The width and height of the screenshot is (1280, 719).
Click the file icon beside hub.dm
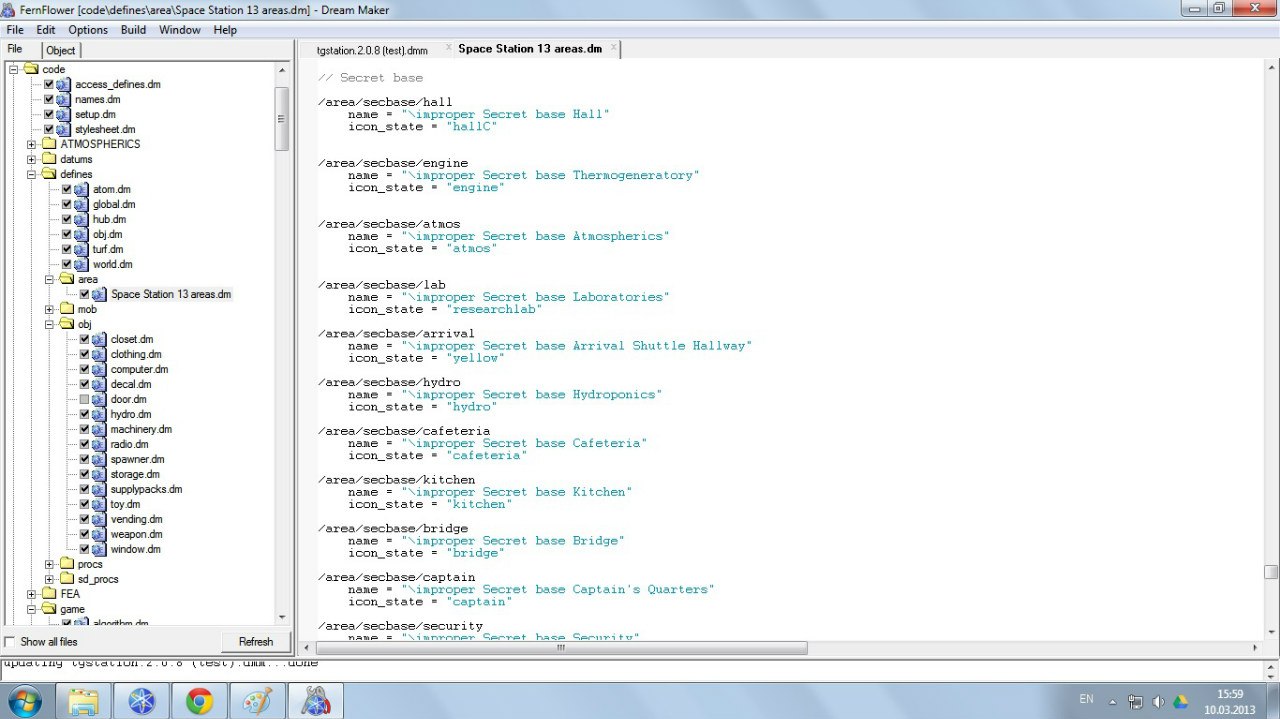(81, 219)
